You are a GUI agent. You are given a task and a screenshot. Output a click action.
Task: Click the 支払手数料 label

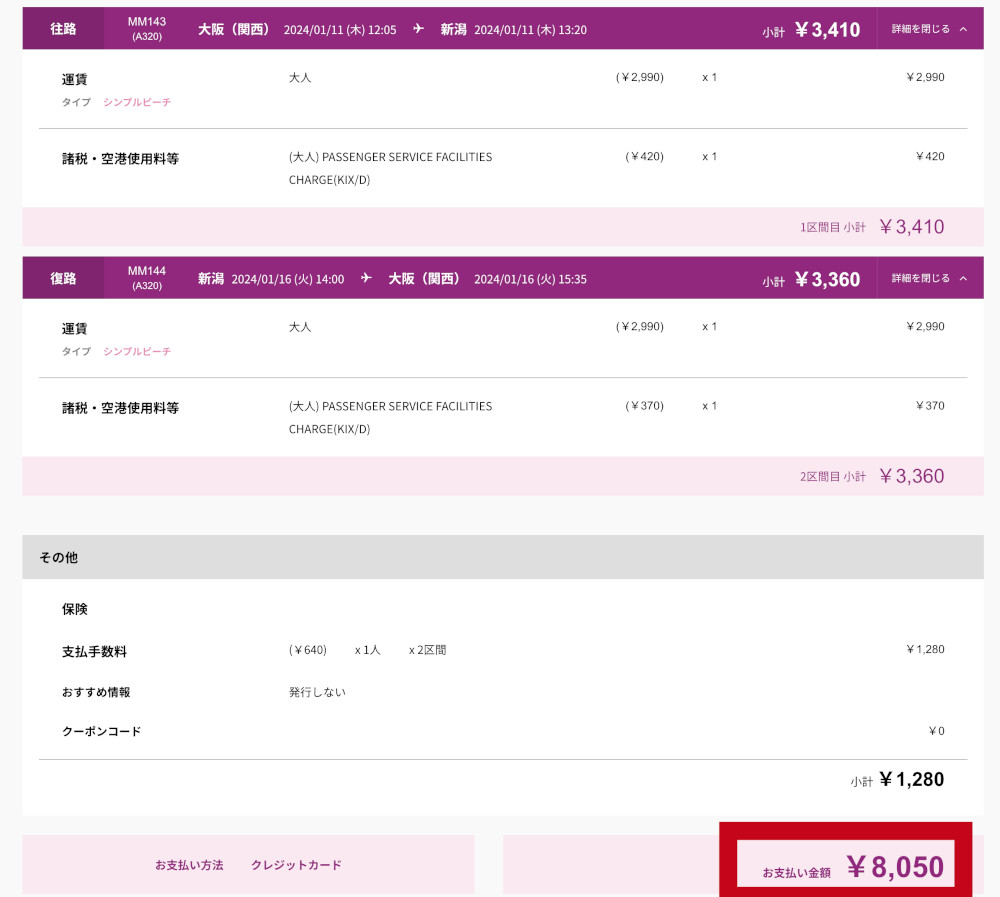(94, 651)
